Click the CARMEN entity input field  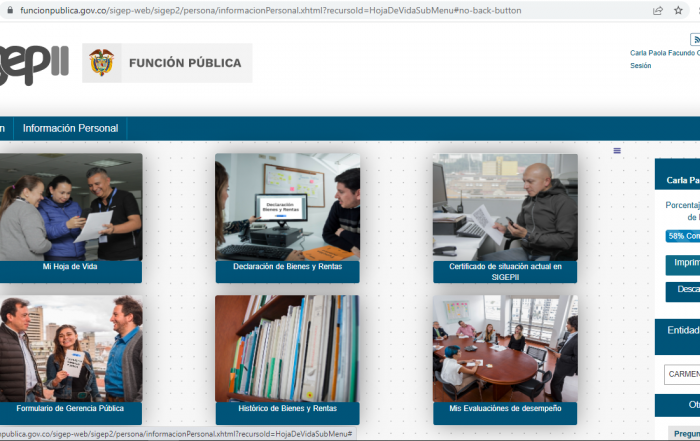click(682, 374)
